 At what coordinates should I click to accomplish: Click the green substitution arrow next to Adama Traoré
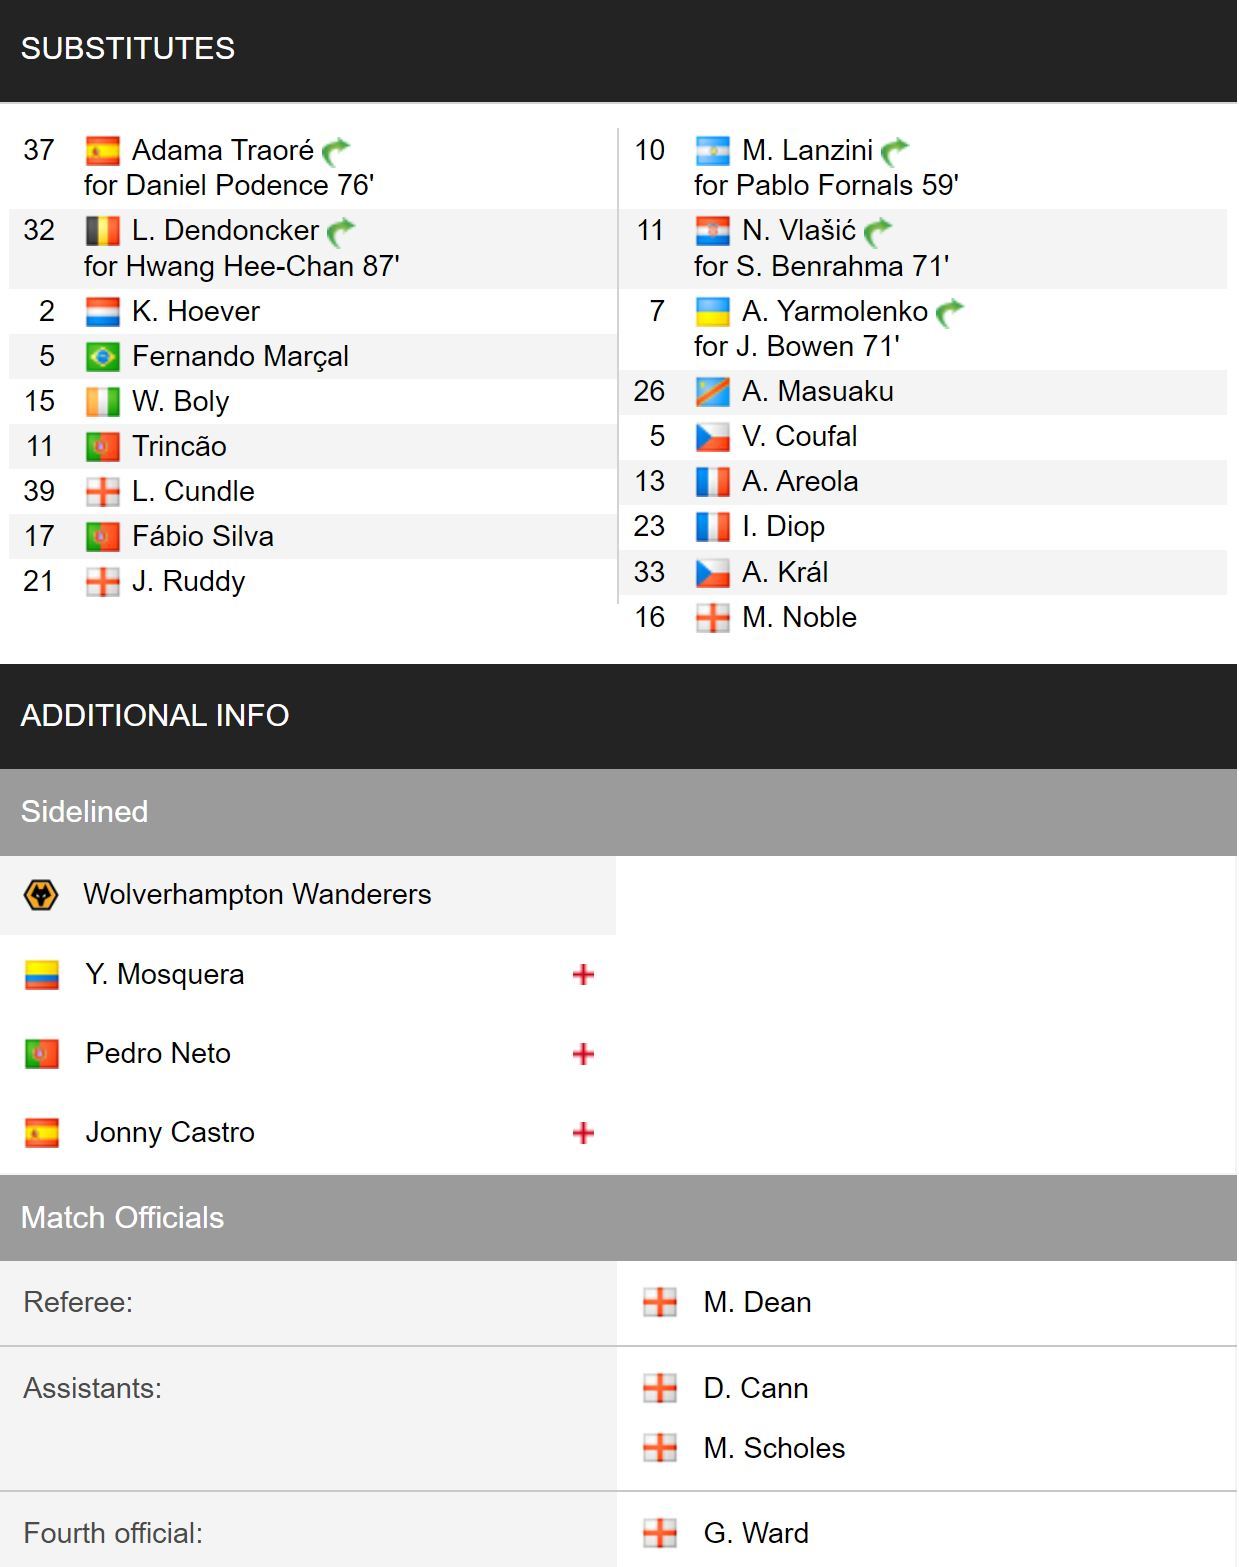pyautogui.click(x=337, y=150)
